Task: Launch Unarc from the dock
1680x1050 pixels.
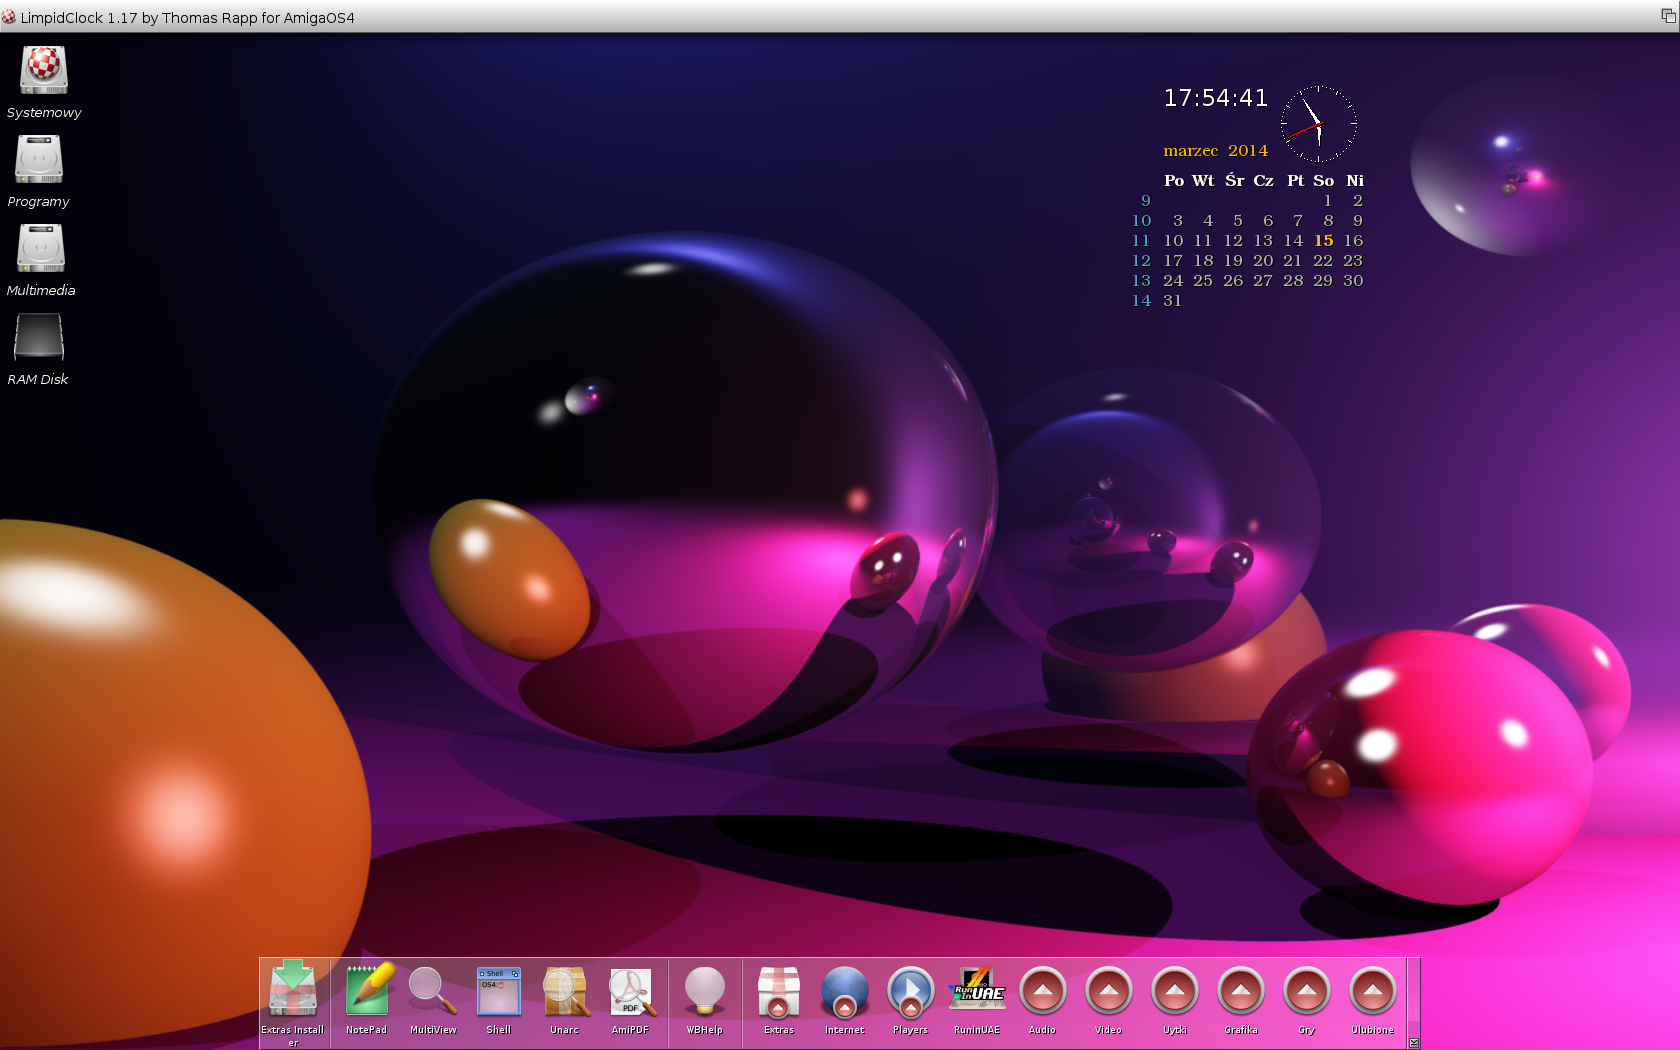Action: [565, 991]
